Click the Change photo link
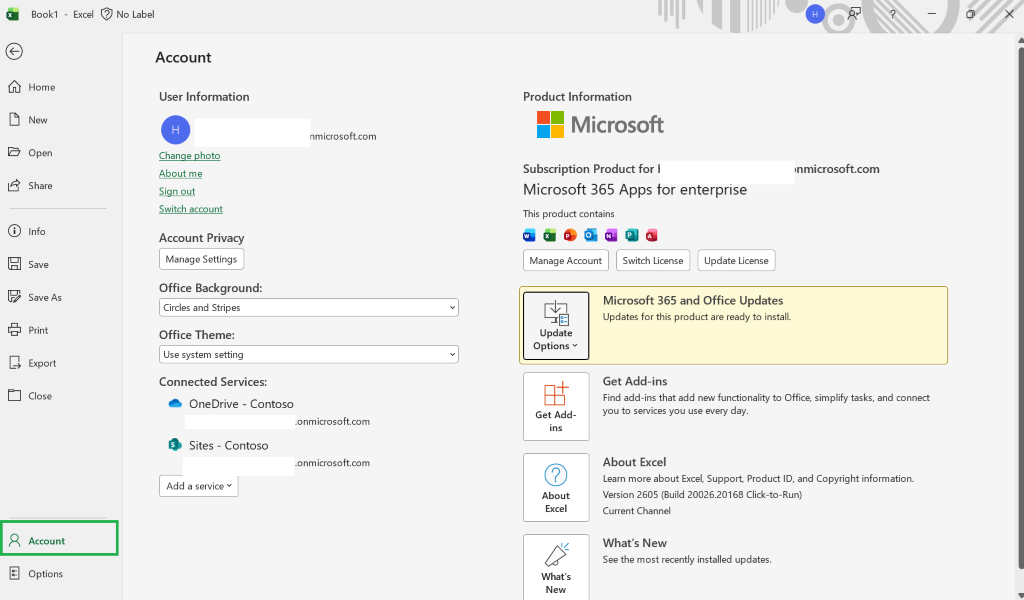 [x=189, y=155]
